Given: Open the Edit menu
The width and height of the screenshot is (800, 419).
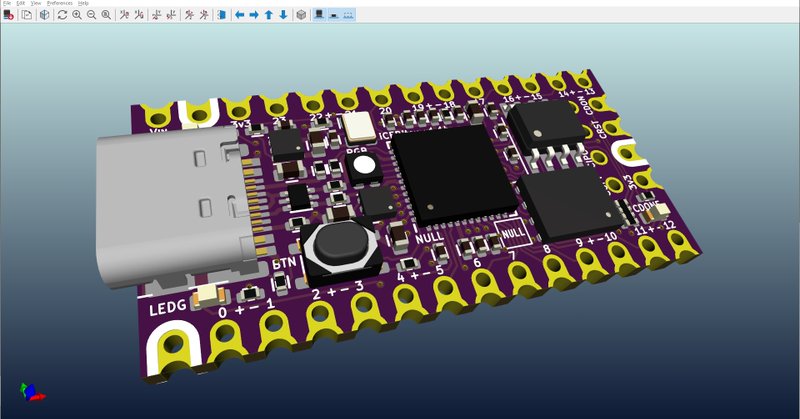Looking at the screenshot, I should [20, 3].
